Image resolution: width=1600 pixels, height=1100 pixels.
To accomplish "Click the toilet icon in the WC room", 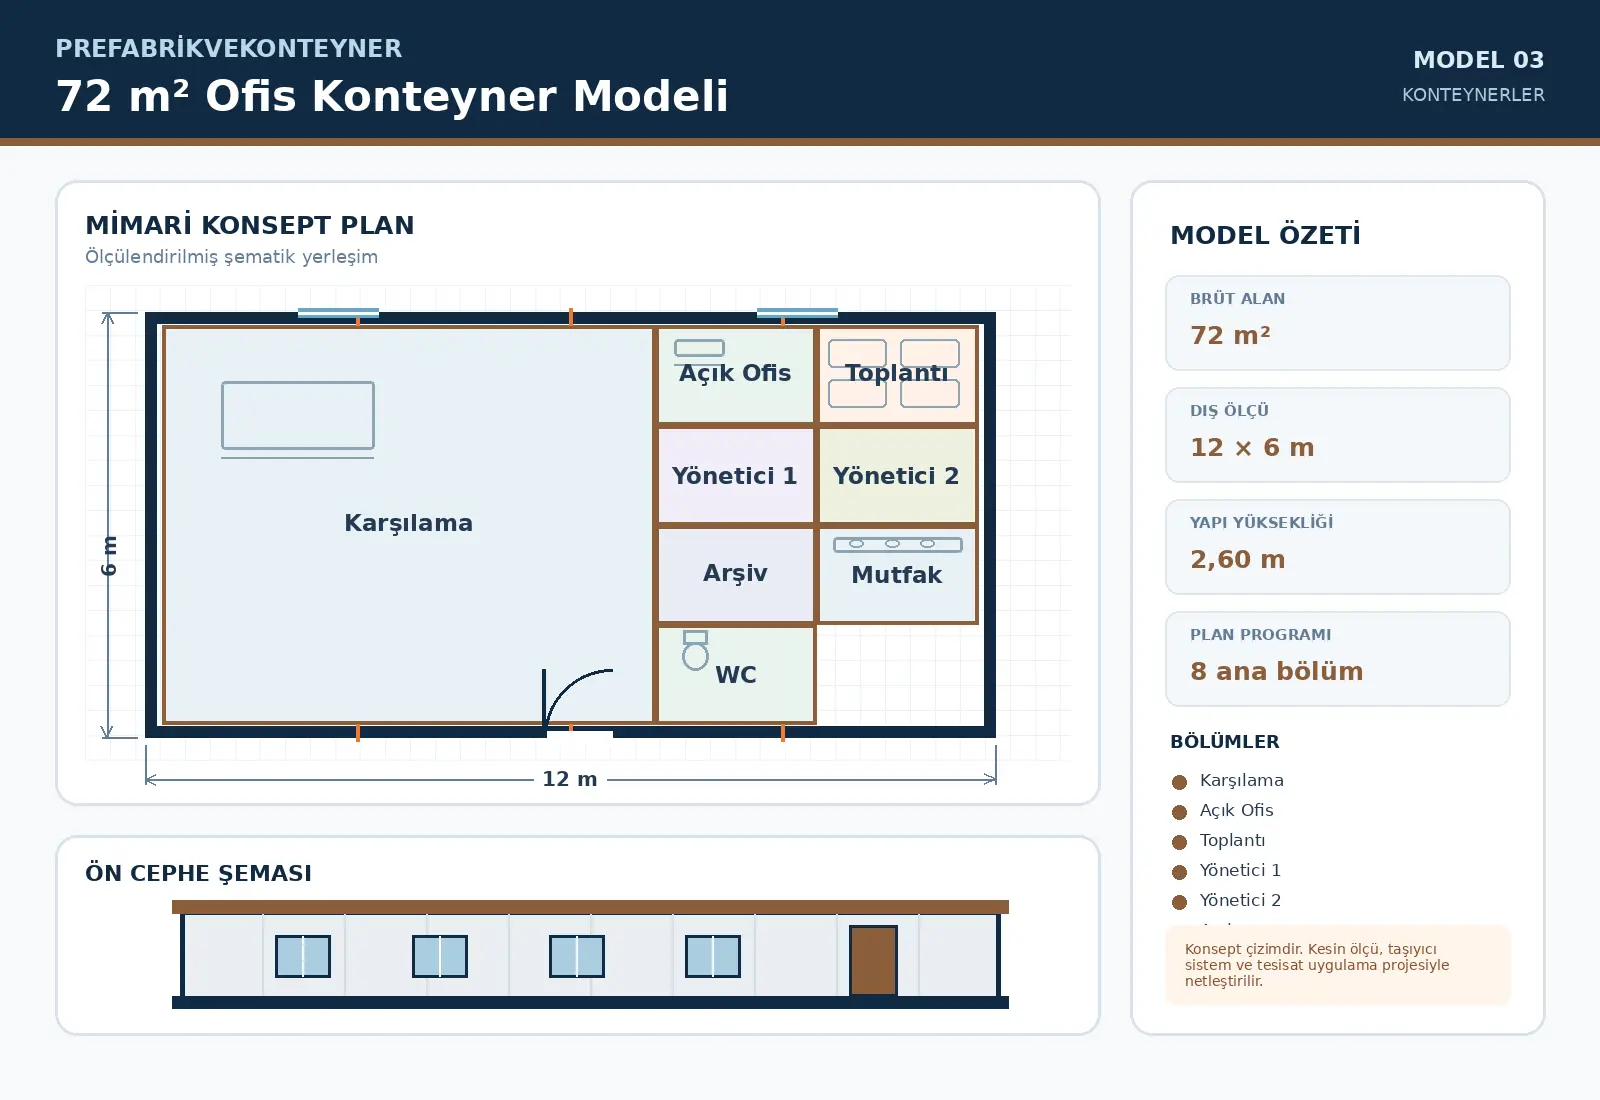I will [696, 650].
